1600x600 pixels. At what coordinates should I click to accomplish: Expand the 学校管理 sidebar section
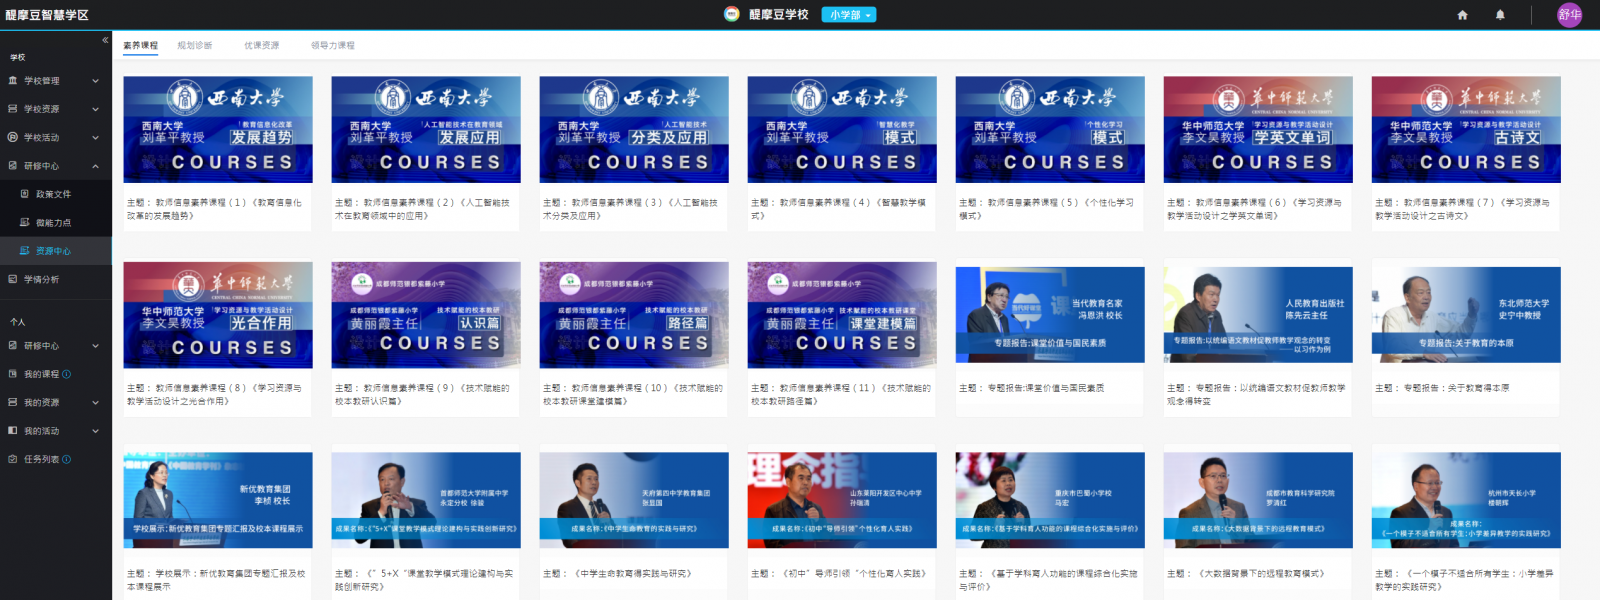pos(95,81)
